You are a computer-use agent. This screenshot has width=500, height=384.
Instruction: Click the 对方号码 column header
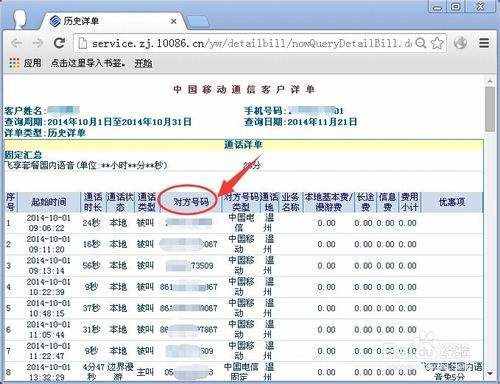click(x=191, y=202)
